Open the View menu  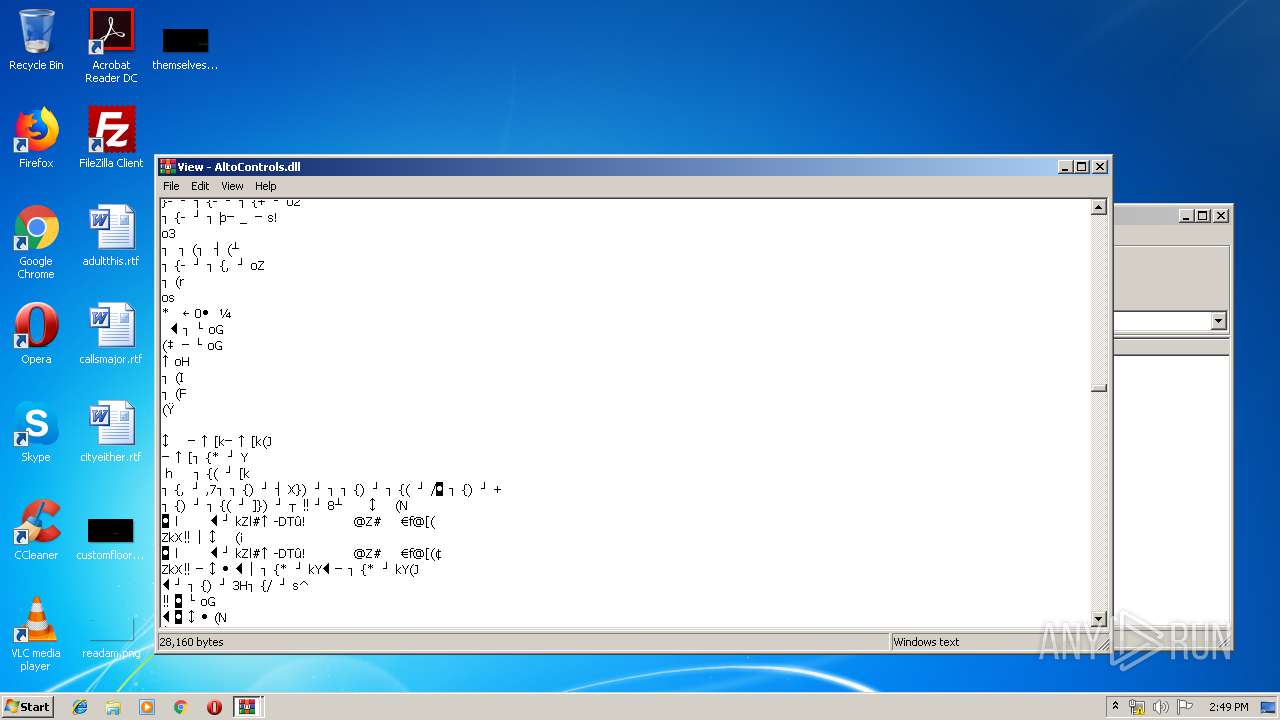click(x=232, y=186)
